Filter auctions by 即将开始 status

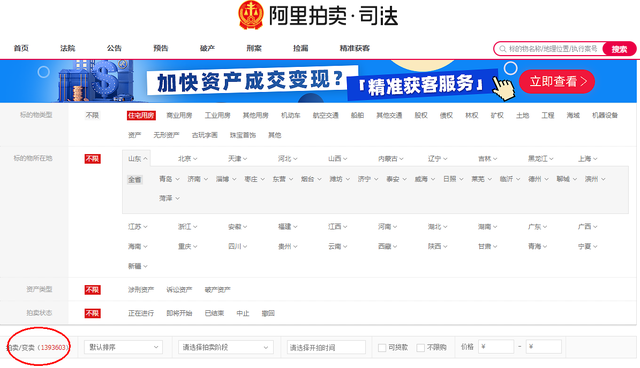click(179, 313)
